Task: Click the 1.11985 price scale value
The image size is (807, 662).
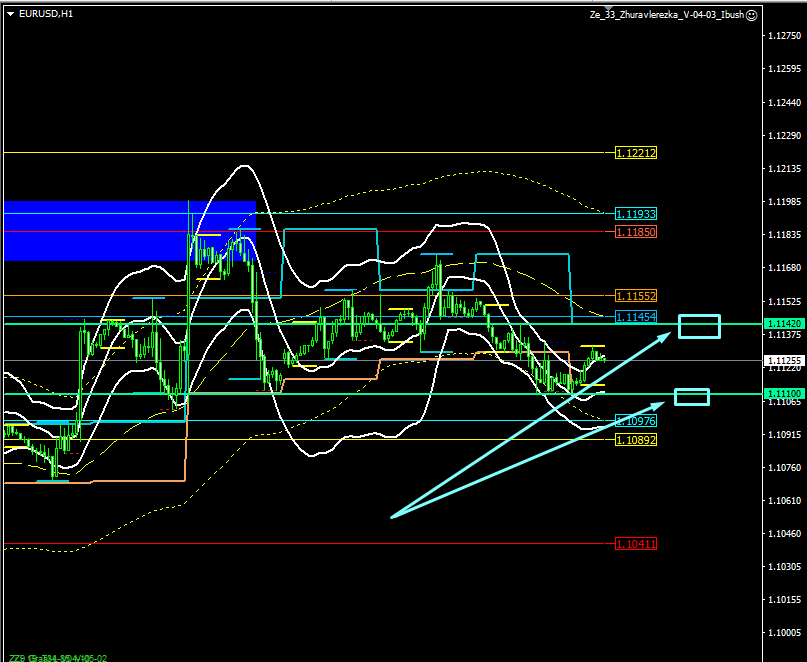Action: point(784,202)
